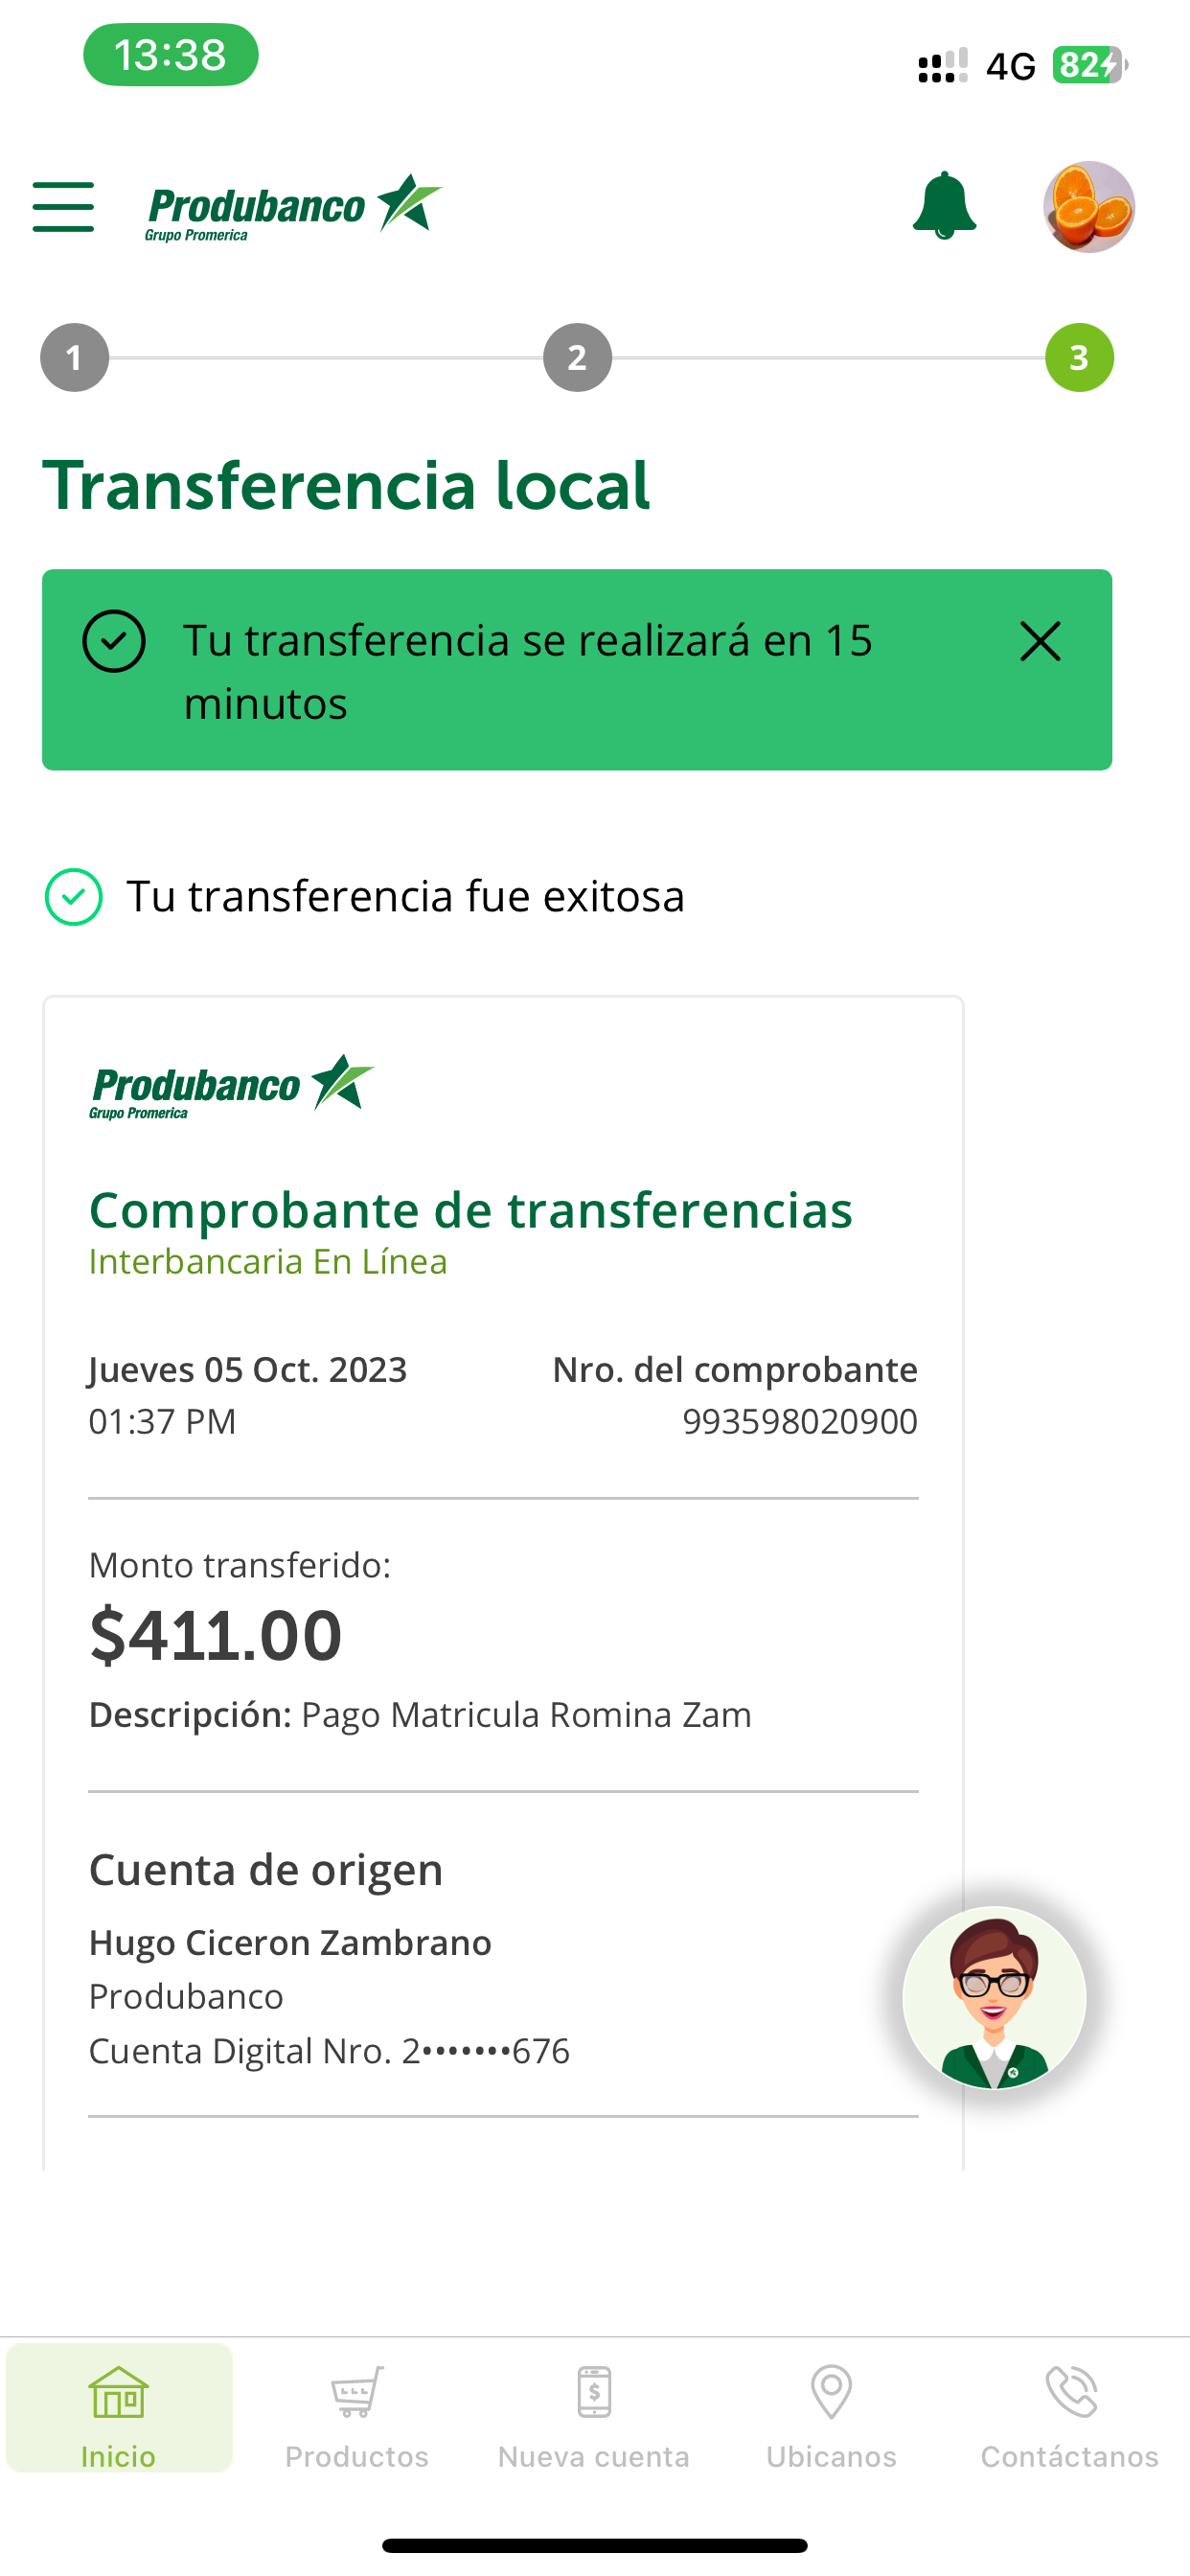Viewport: 1190px width, 2576px height.
Task: Tap the checkmark icon in green banner
Action: (114, 641)
